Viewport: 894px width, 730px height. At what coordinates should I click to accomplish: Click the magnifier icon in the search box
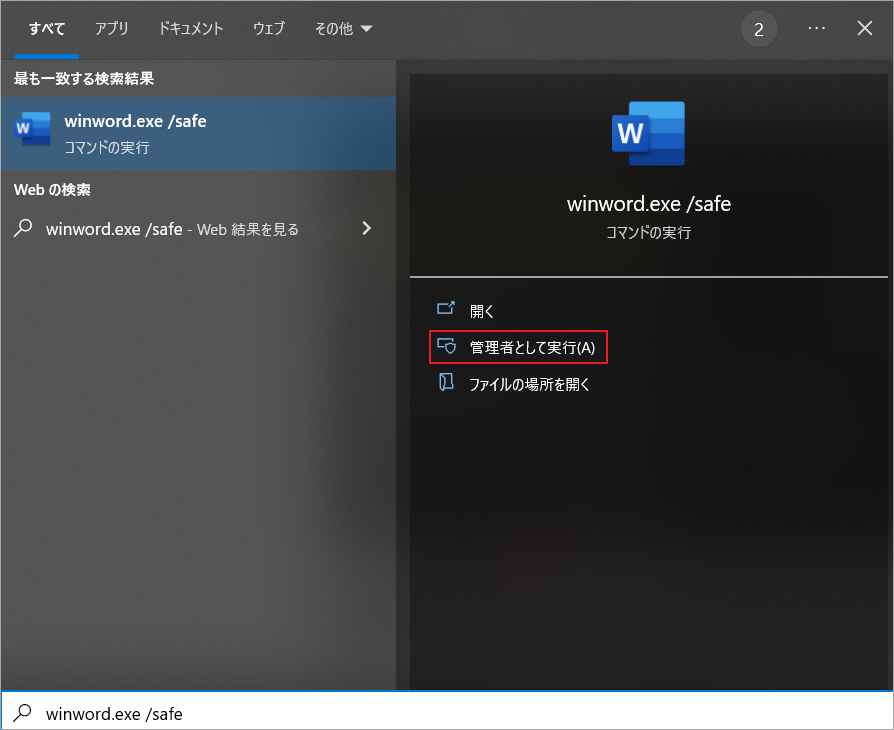pyautogui.click(x=21, y=713)
